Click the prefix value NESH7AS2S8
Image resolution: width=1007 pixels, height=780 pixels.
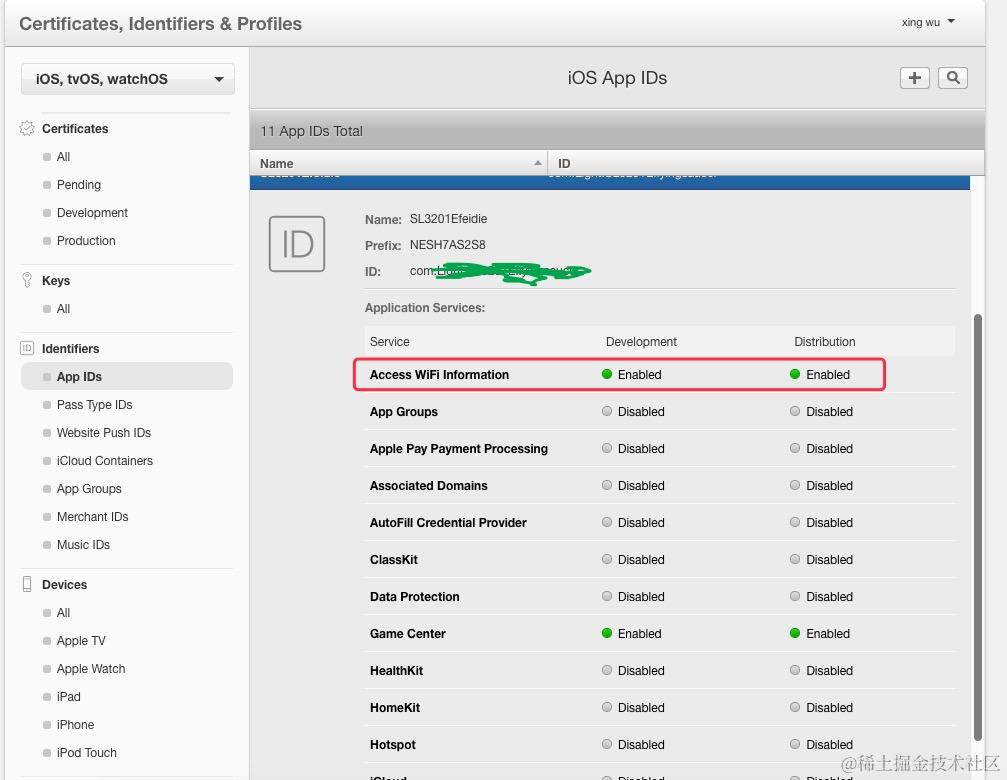point(448,245)
